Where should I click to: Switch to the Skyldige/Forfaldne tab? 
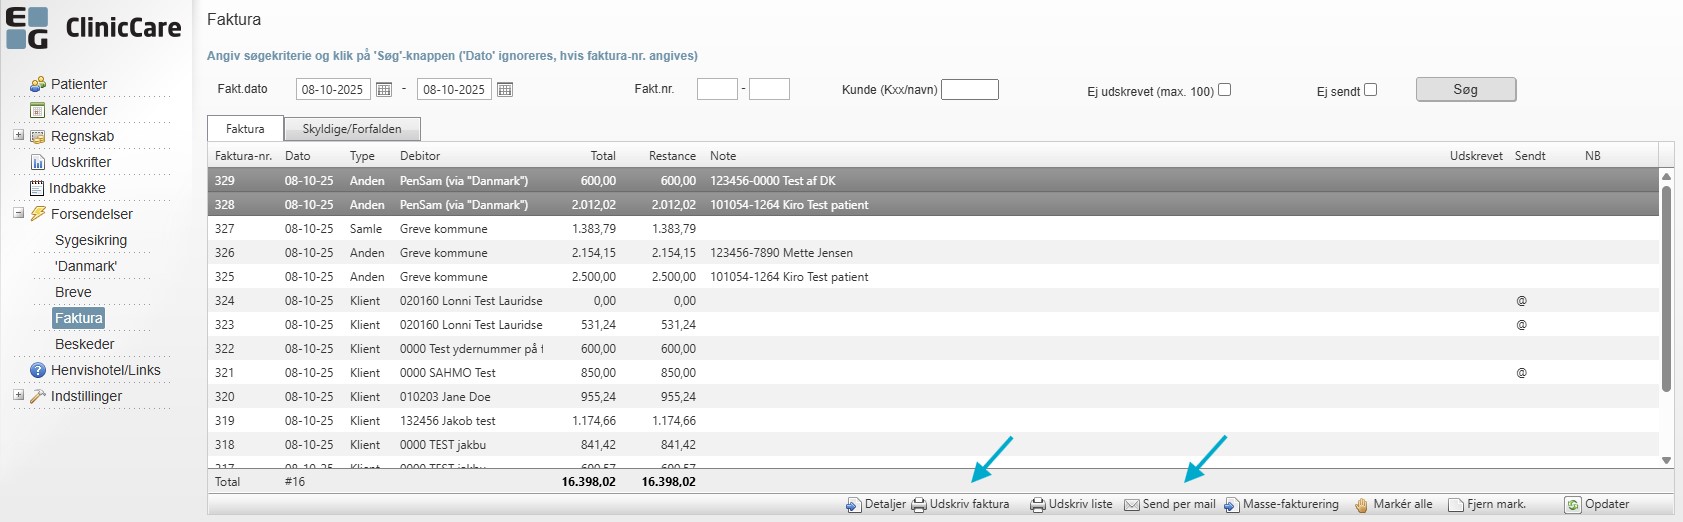point(352,129)
